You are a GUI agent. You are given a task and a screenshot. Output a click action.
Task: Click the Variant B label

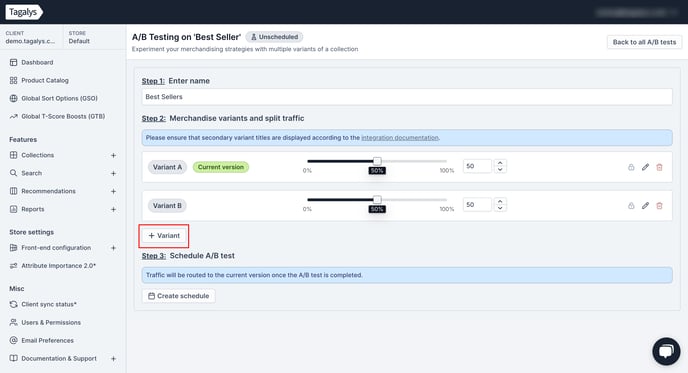(167, 206)
